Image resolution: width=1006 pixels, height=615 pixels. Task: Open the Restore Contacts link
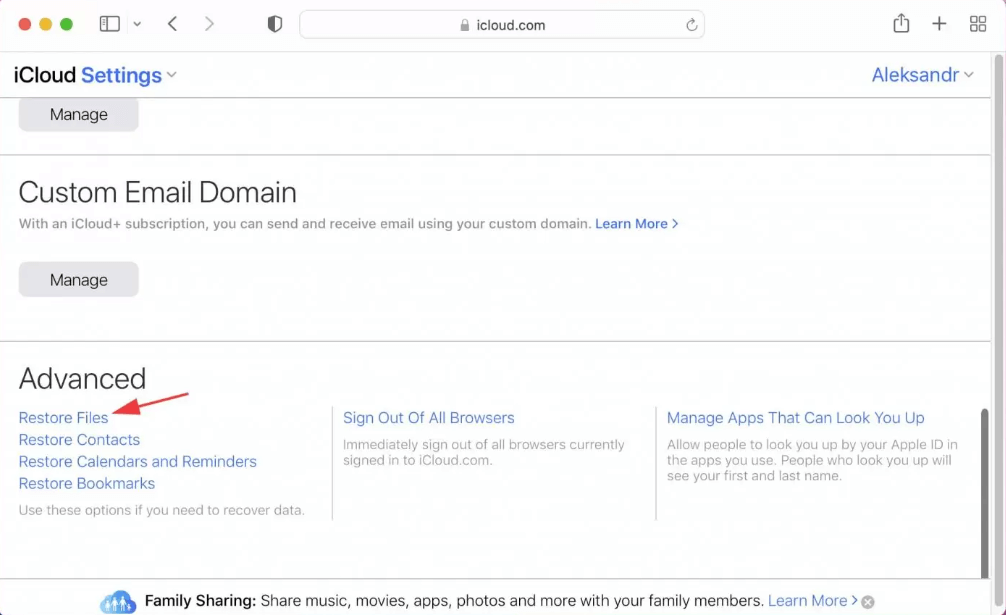click(x=79, y=439)
